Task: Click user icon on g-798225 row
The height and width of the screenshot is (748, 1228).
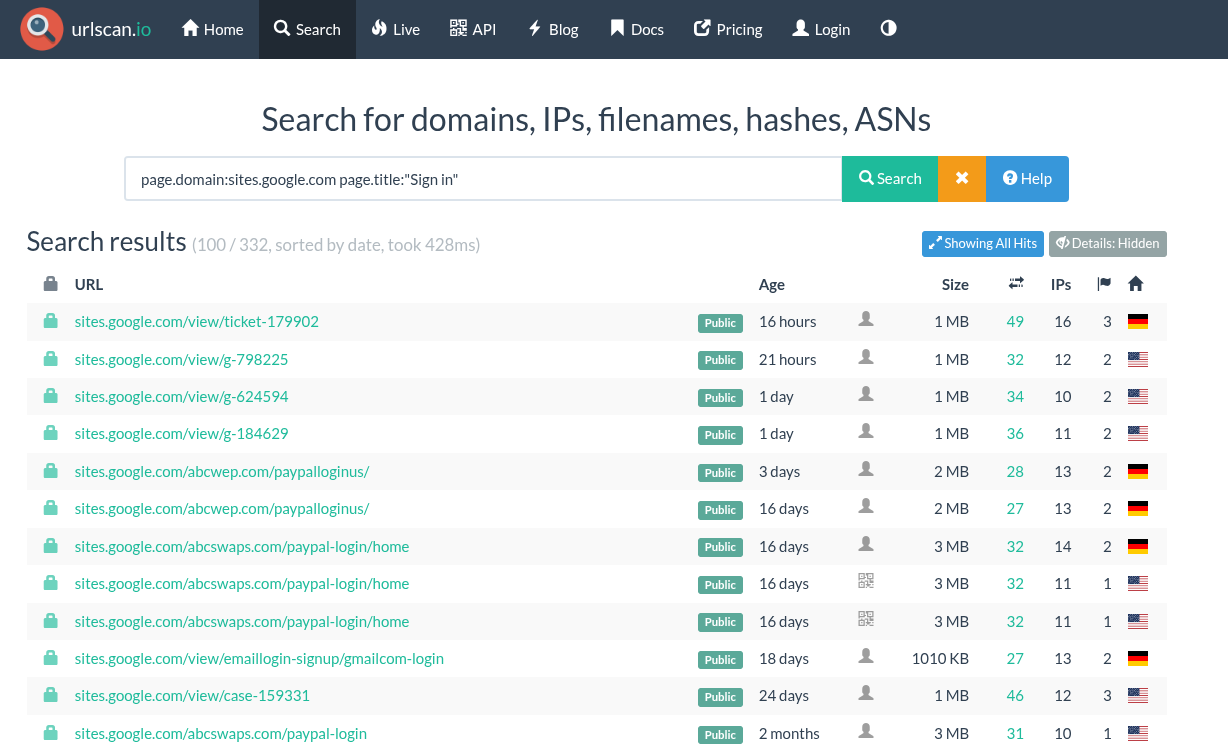Action: 866,356
